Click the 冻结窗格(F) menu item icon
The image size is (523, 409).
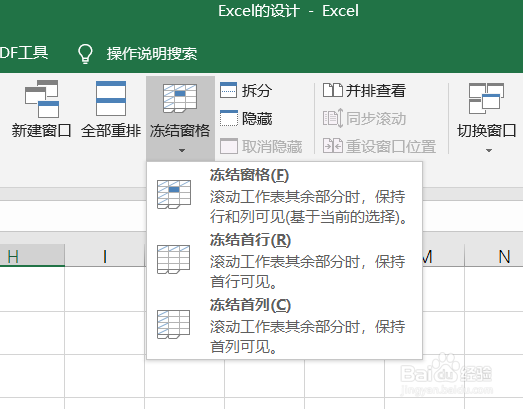pos(174,194)
